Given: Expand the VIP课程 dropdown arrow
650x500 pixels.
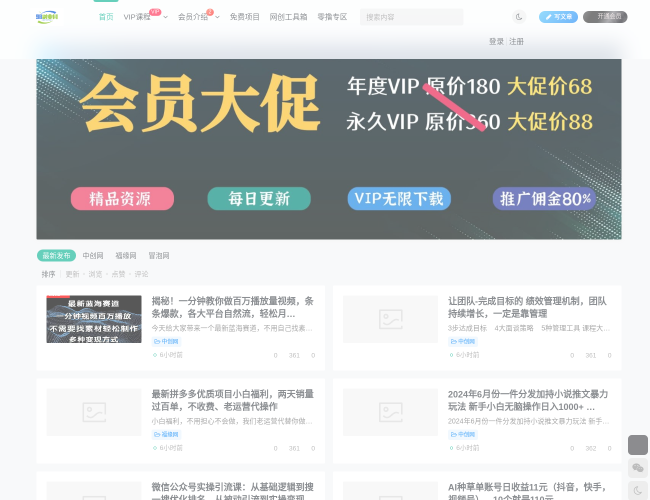Looking at the screenshot, I should tap(165, 17).
